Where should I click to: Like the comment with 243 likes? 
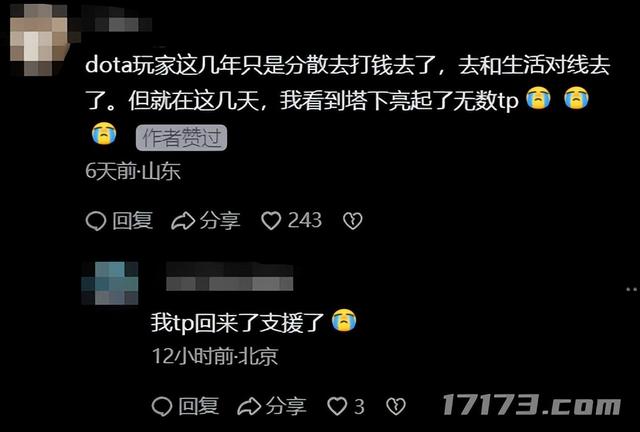[x=271, y=221]
